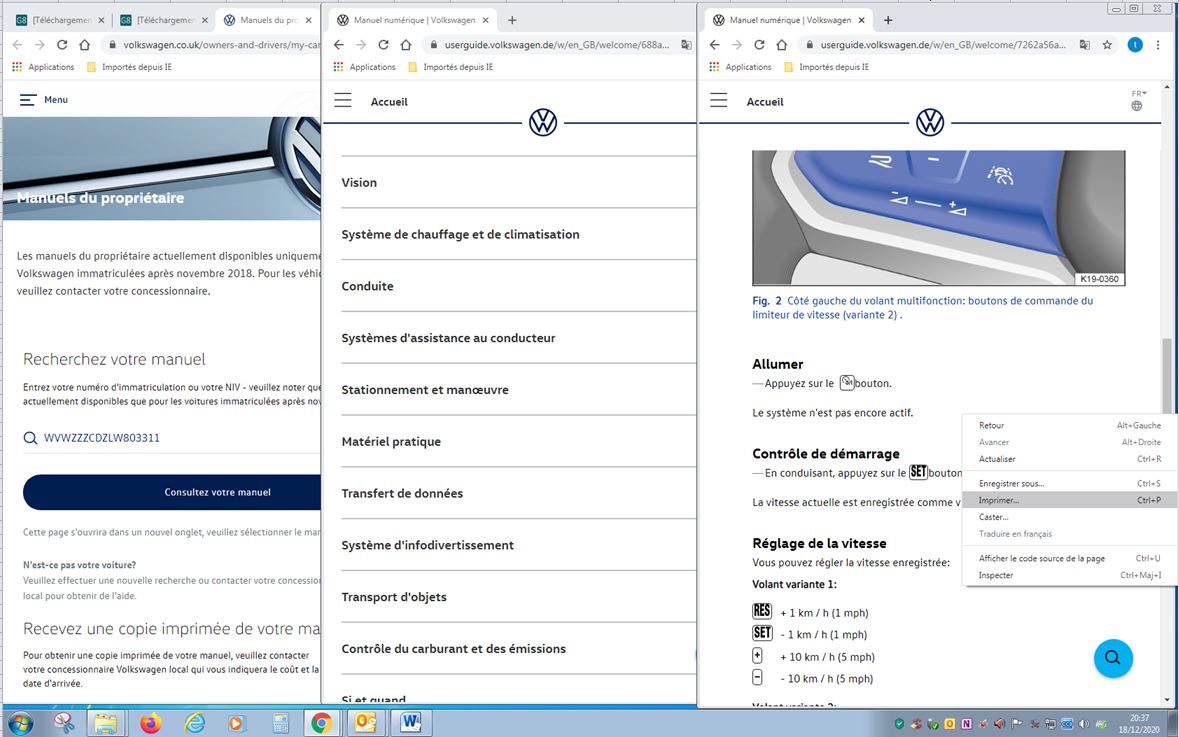1179x737 pixels.
Task: Select Afficher le code source de la page
Action: pos(1070,559)
